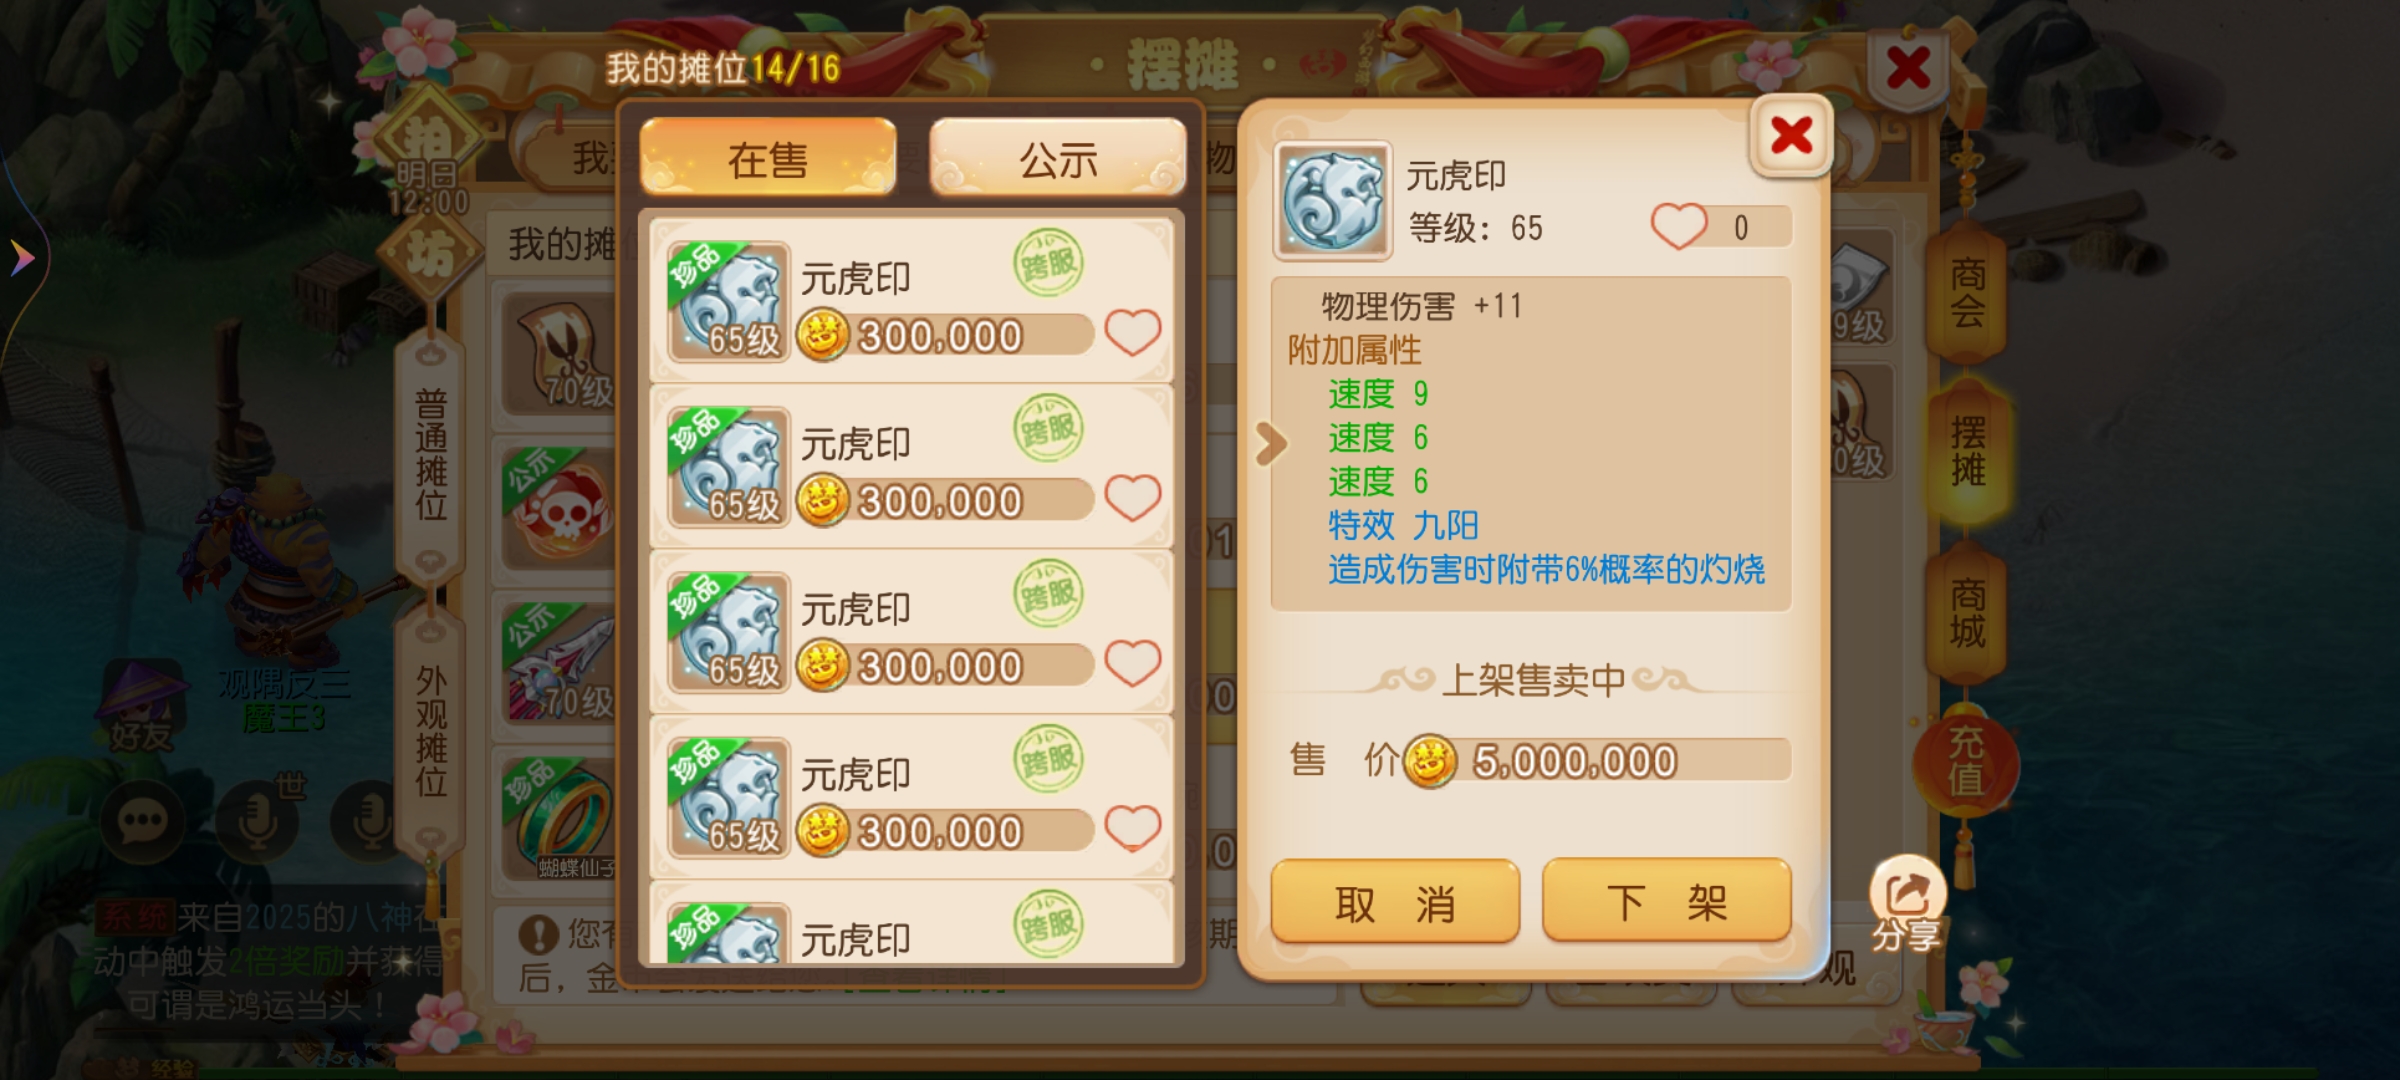
Task: Click the scissors 70级 item icon
Action: tap(562, 355)
